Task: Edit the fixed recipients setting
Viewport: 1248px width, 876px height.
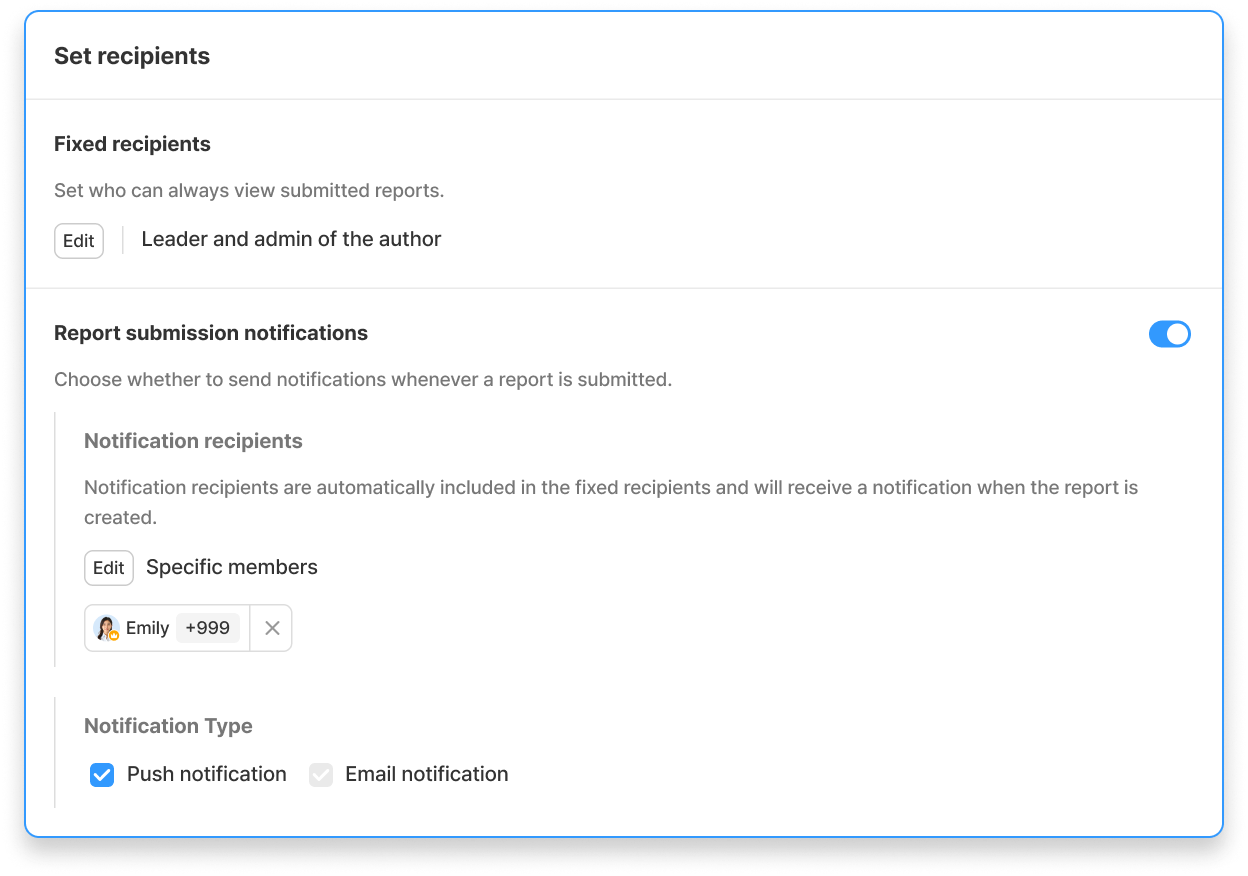Action: click(79, 241)
